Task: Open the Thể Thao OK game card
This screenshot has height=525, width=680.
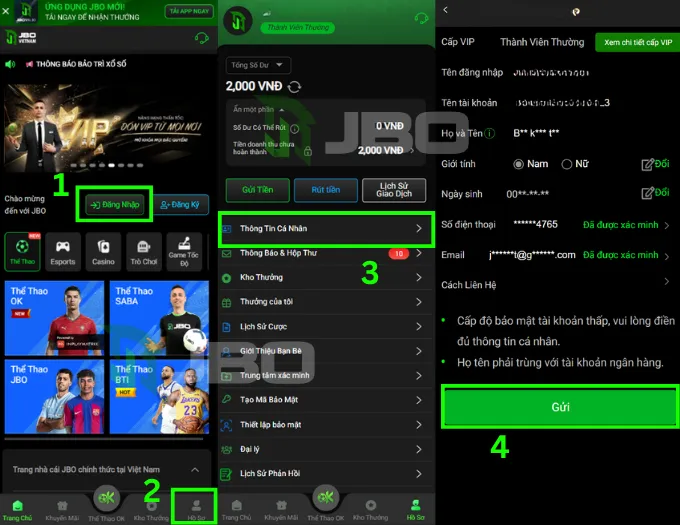Action: 54,318
